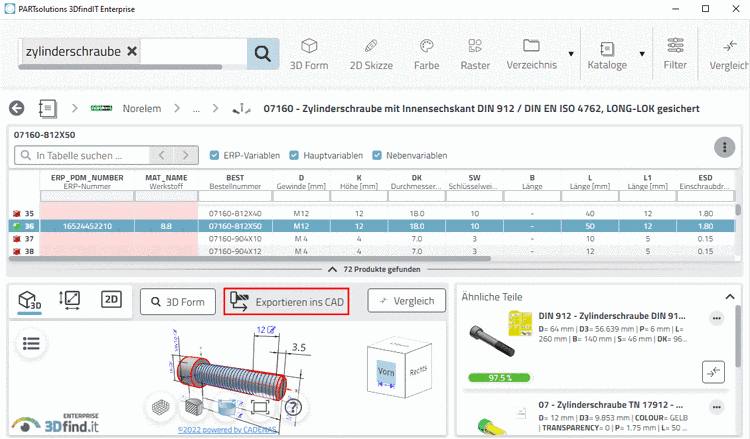The image size is (750, 439).
Task: Open 3D Form search mode
Action: [x=309, y=55]
